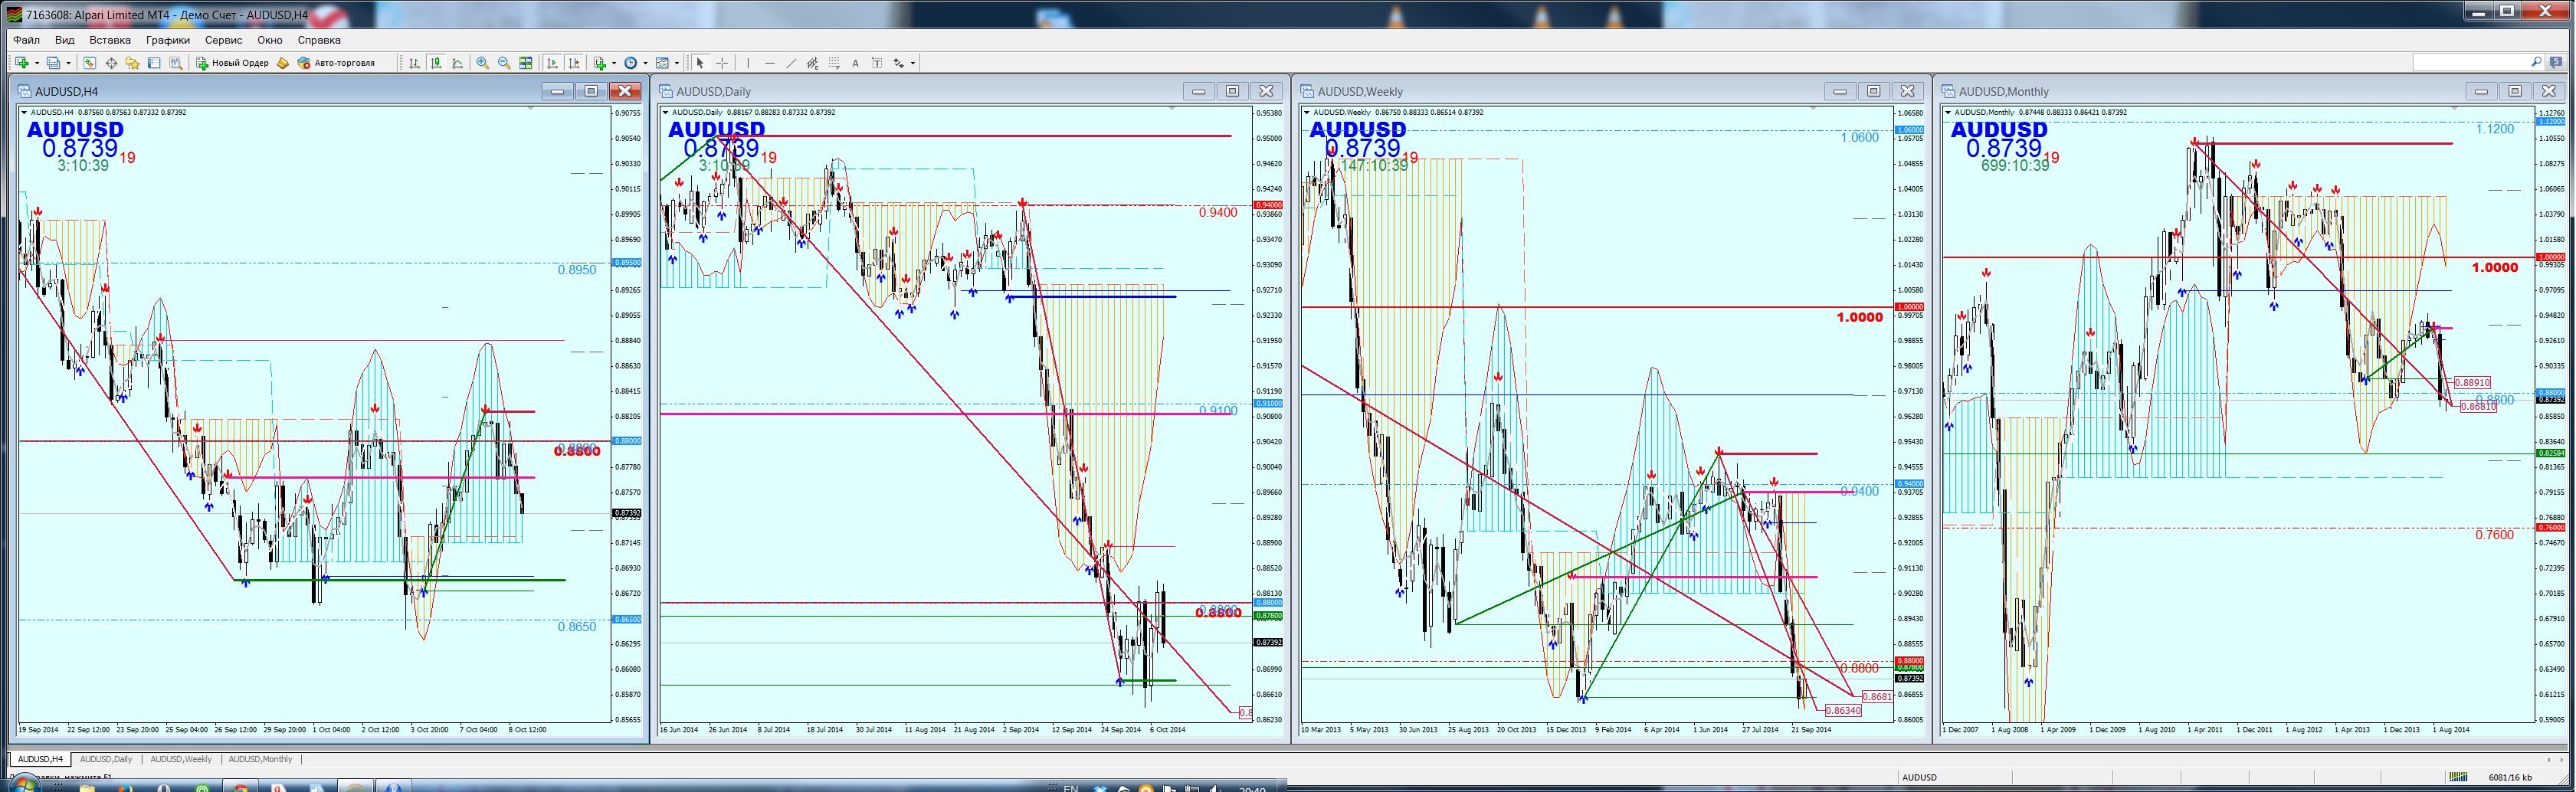
Task: Click the 6081/16 kb connection status
Action: (x=2510, y=777)
